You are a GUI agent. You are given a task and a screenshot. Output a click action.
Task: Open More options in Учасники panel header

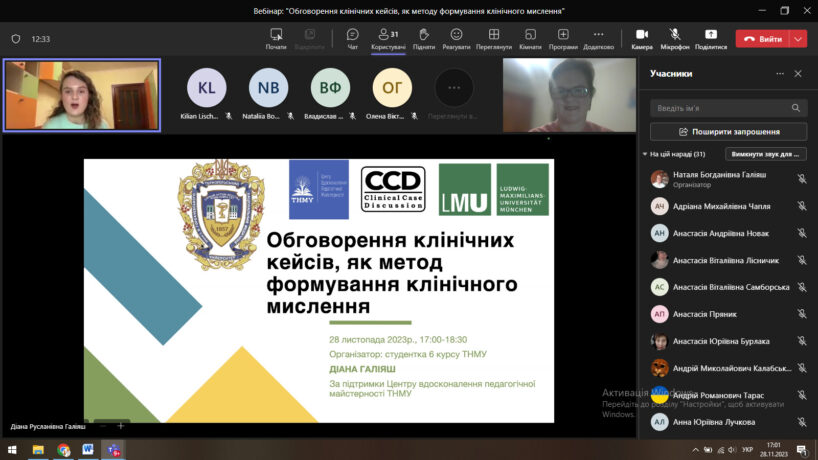pyautogui.click(x=780, y=73)
